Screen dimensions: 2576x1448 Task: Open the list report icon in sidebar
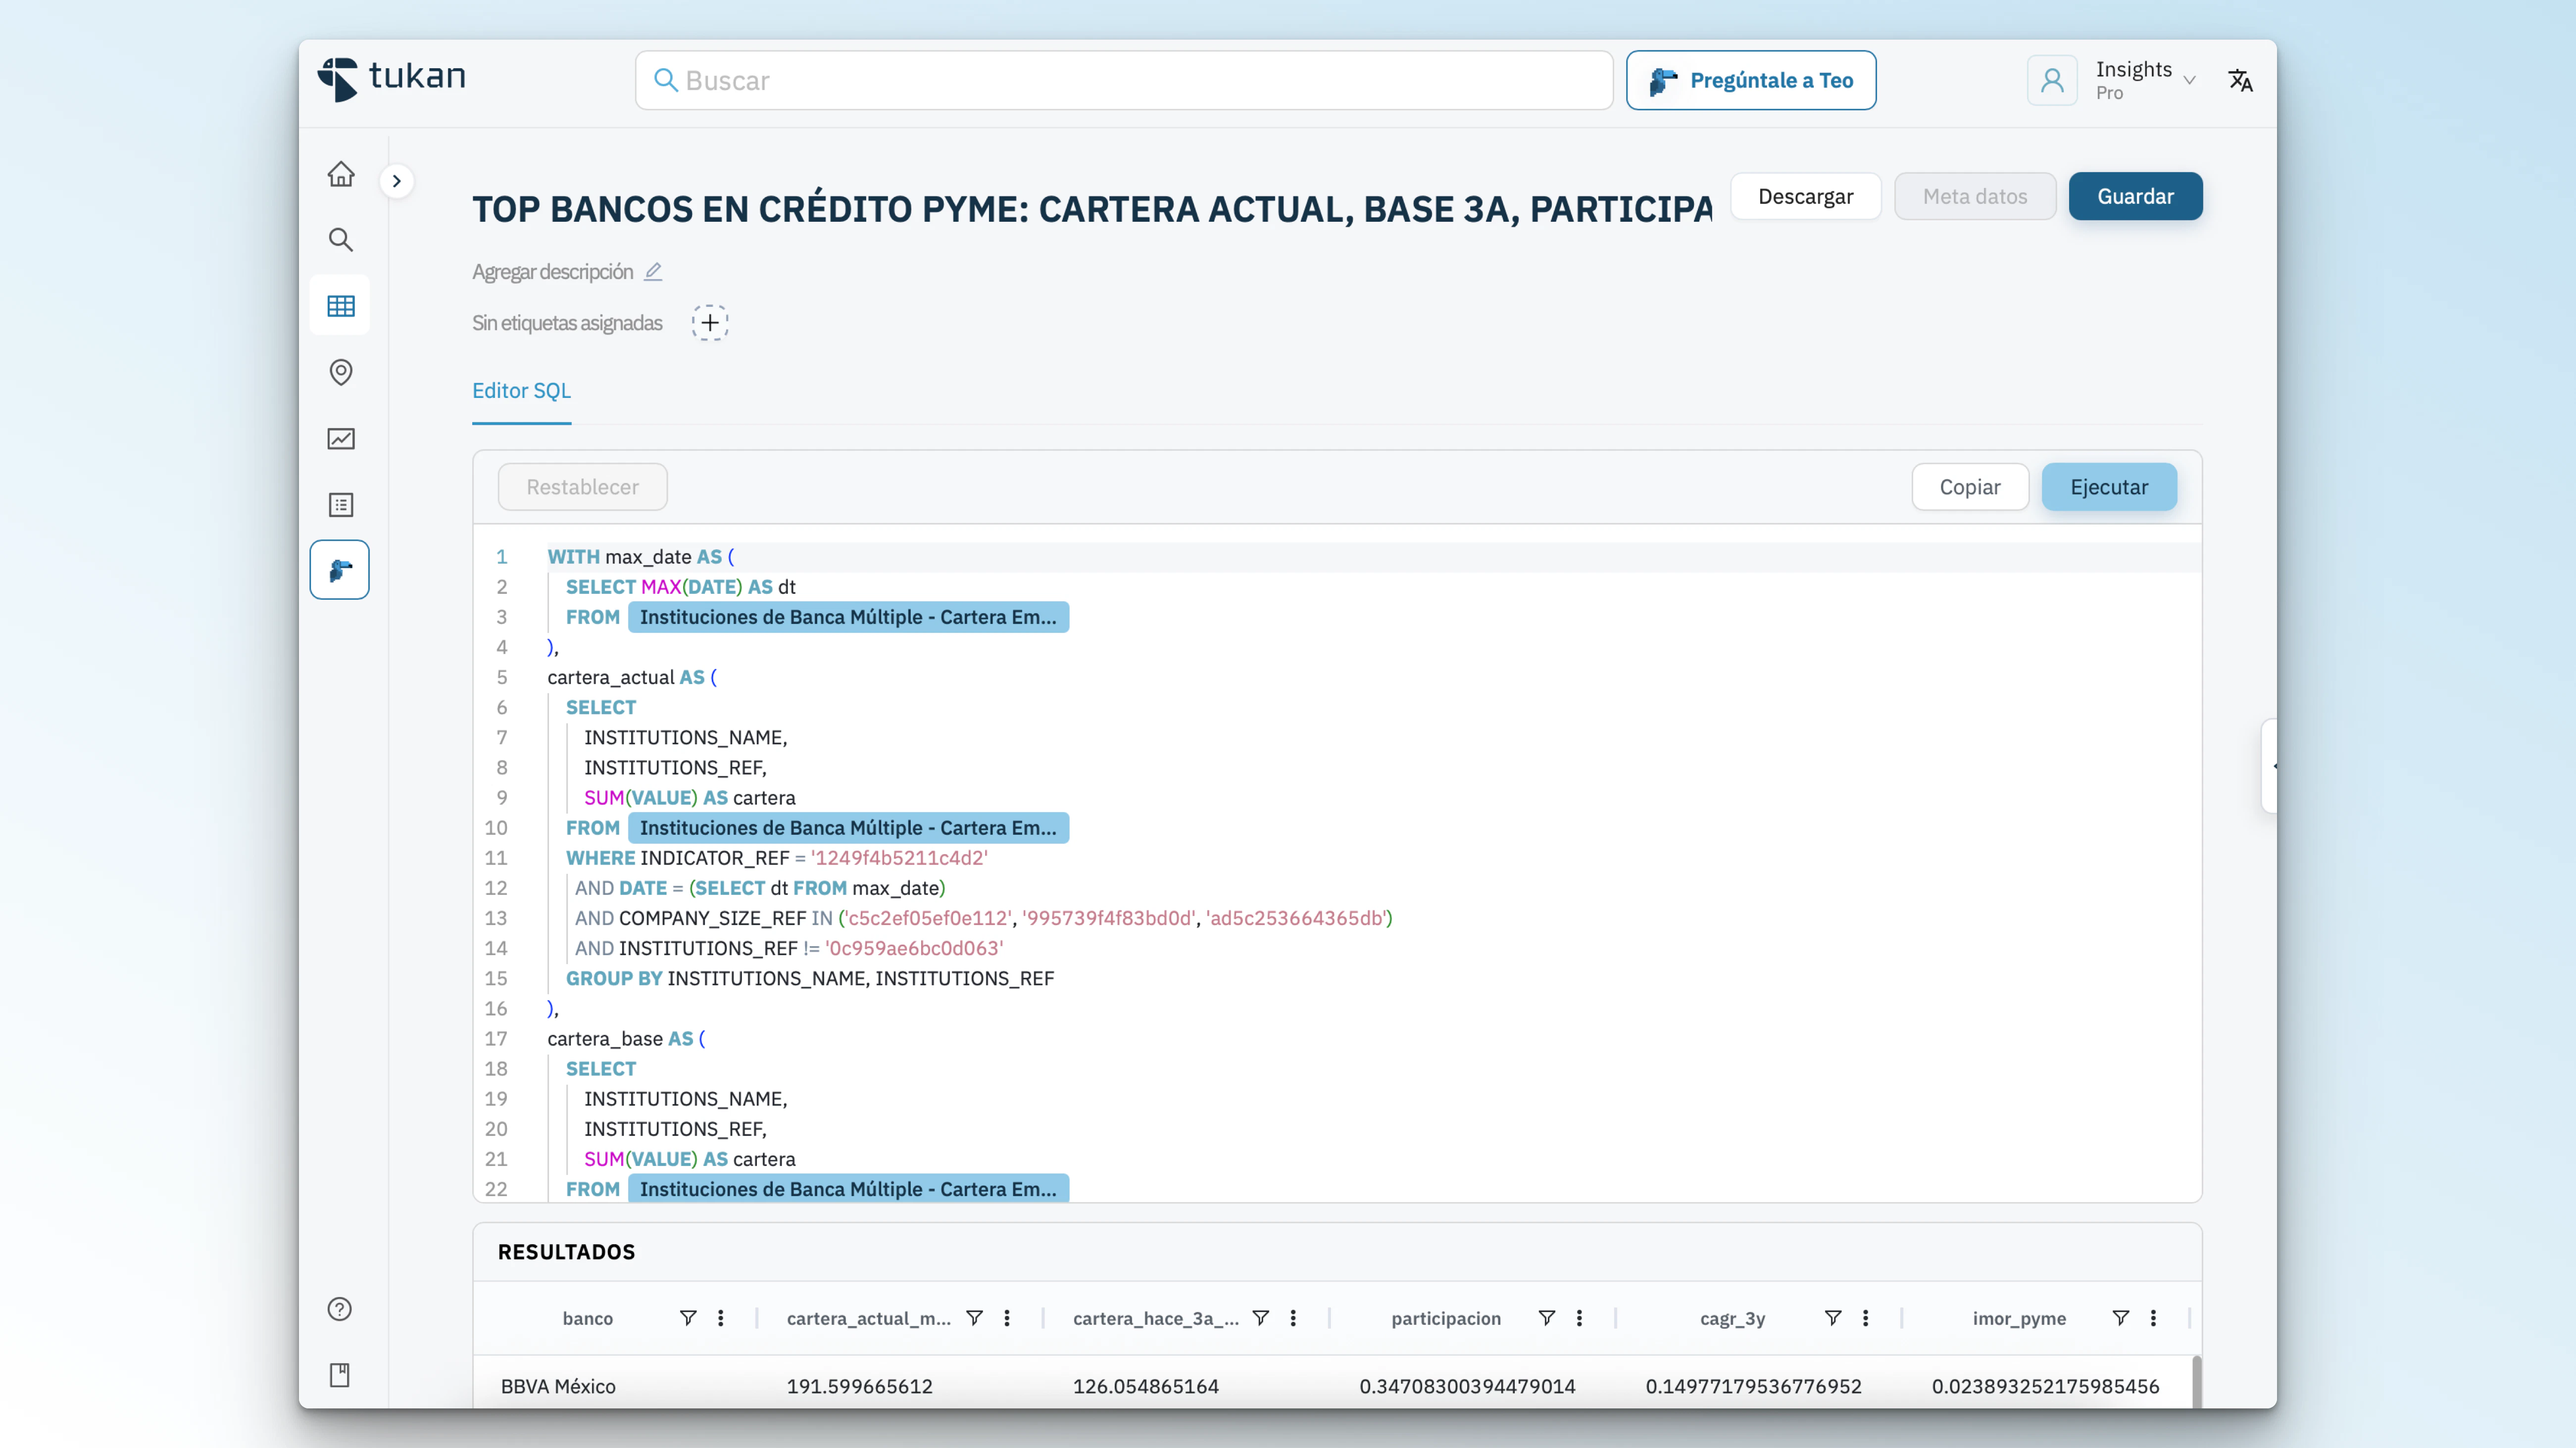tap(341, 504)
